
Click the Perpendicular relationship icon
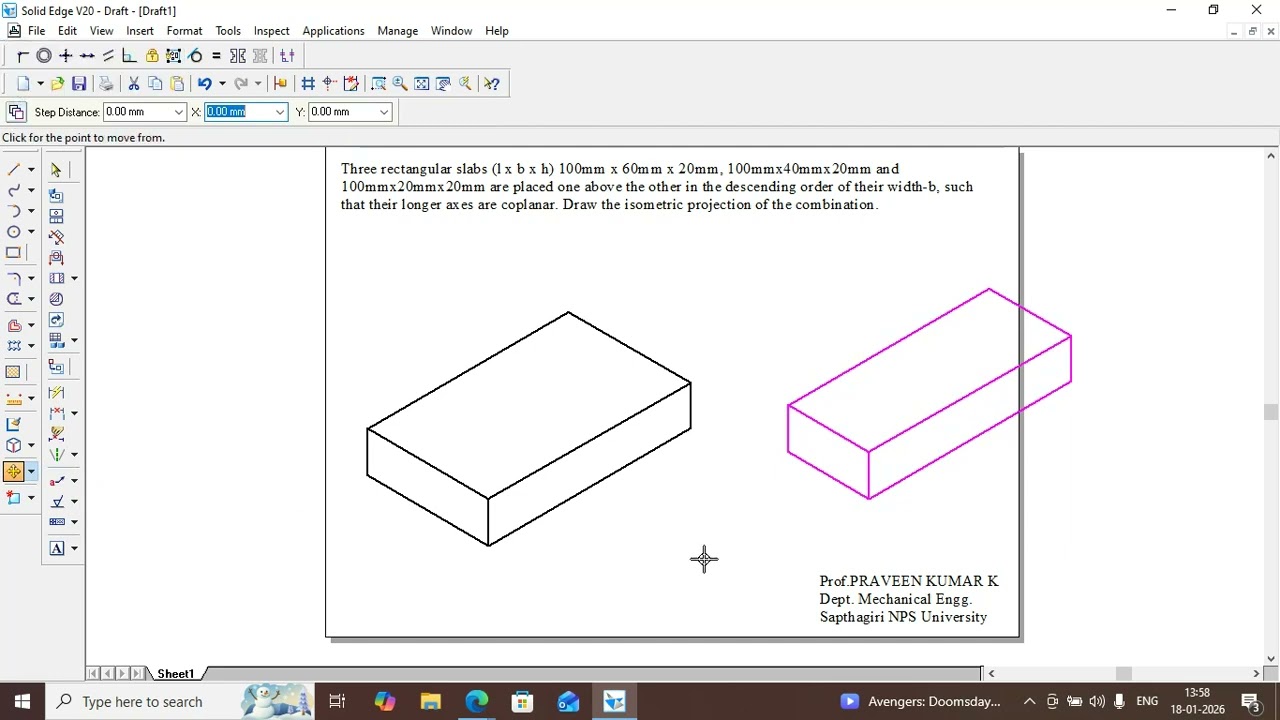[x=130, y=56]
